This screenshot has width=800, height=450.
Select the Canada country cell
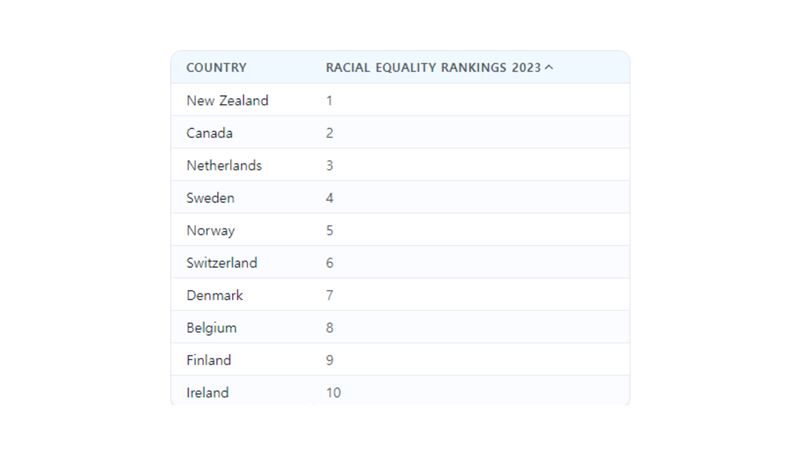click(x=209, y=133)
